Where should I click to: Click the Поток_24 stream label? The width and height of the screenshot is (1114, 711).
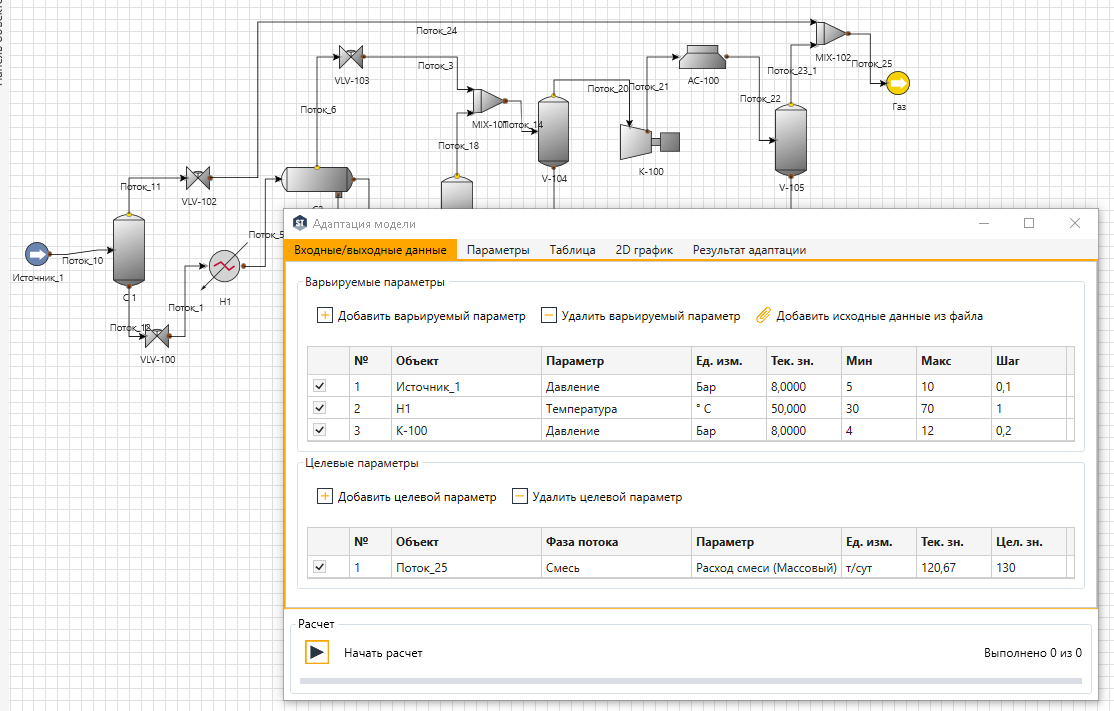click(436, 31)
